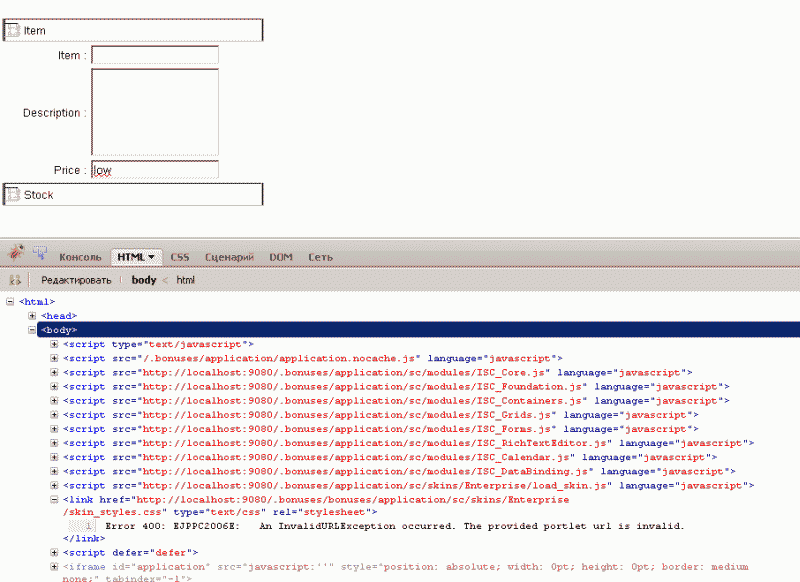This screenshot has height=582, width=800.
Task: Expand the <head> node
Action: click(32, 315)
